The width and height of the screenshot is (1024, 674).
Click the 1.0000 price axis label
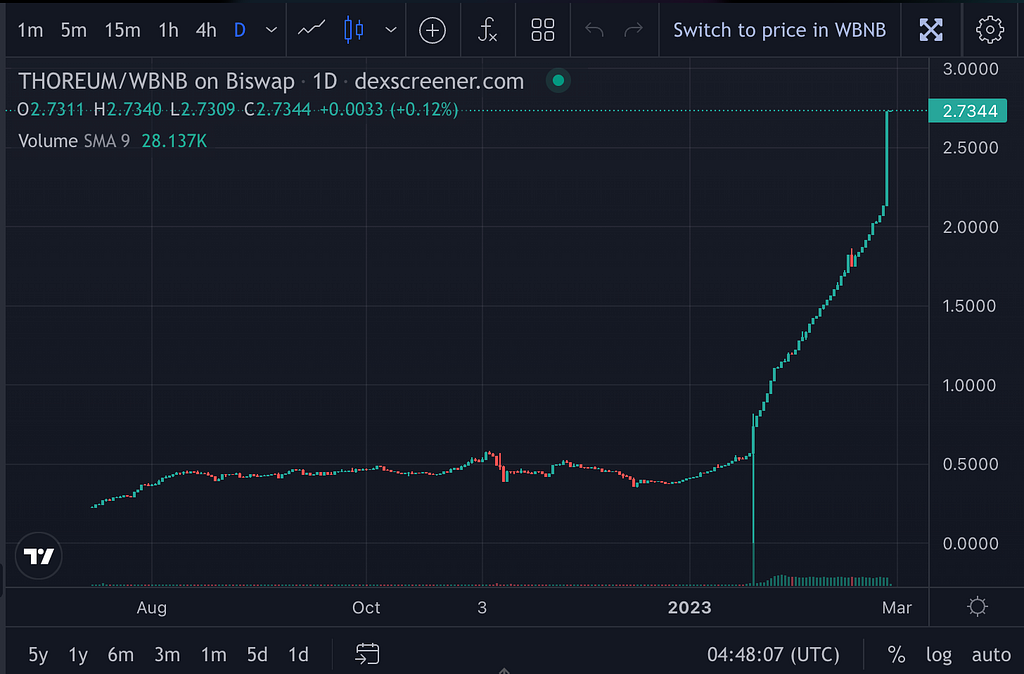click(x=970, y=385)
